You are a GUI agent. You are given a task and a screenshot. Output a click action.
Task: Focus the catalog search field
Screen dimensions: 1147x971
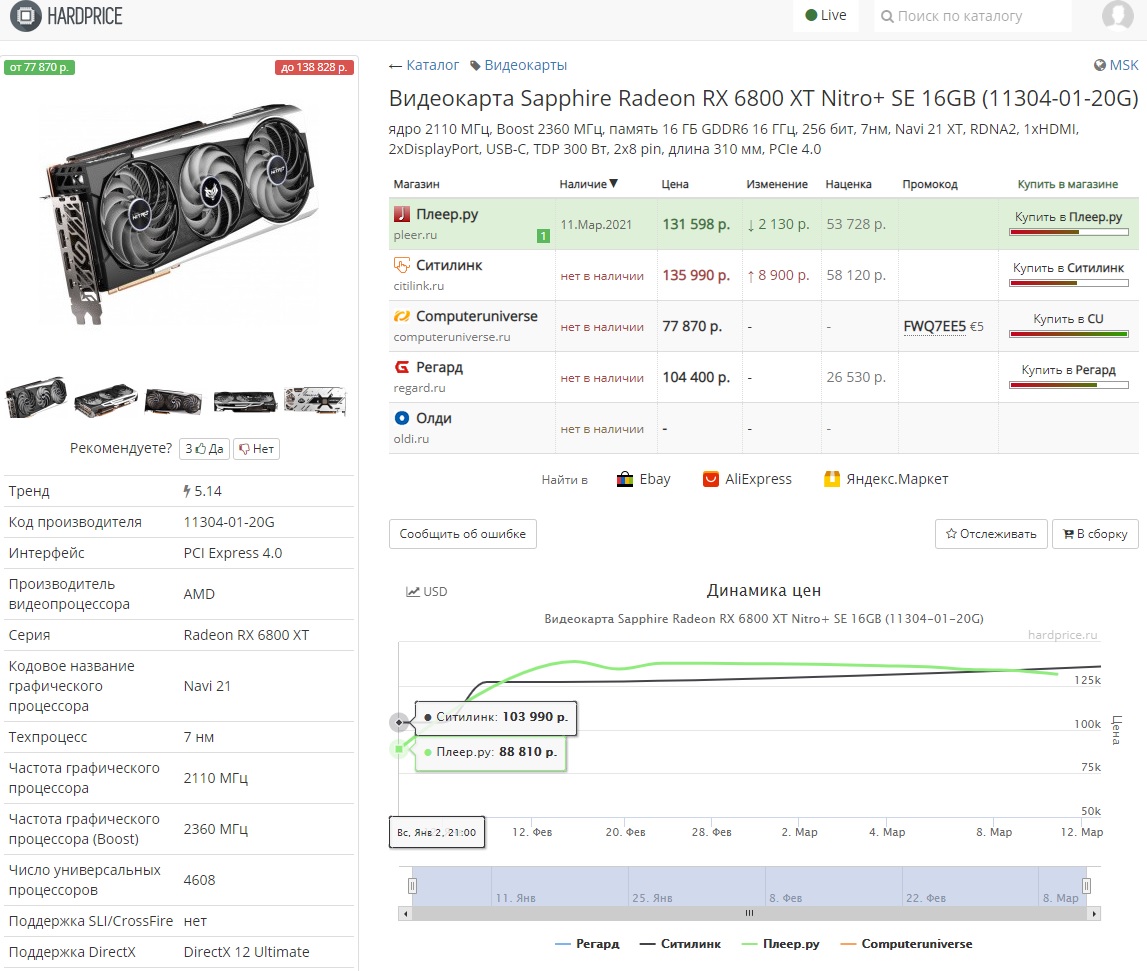point(973,16)
